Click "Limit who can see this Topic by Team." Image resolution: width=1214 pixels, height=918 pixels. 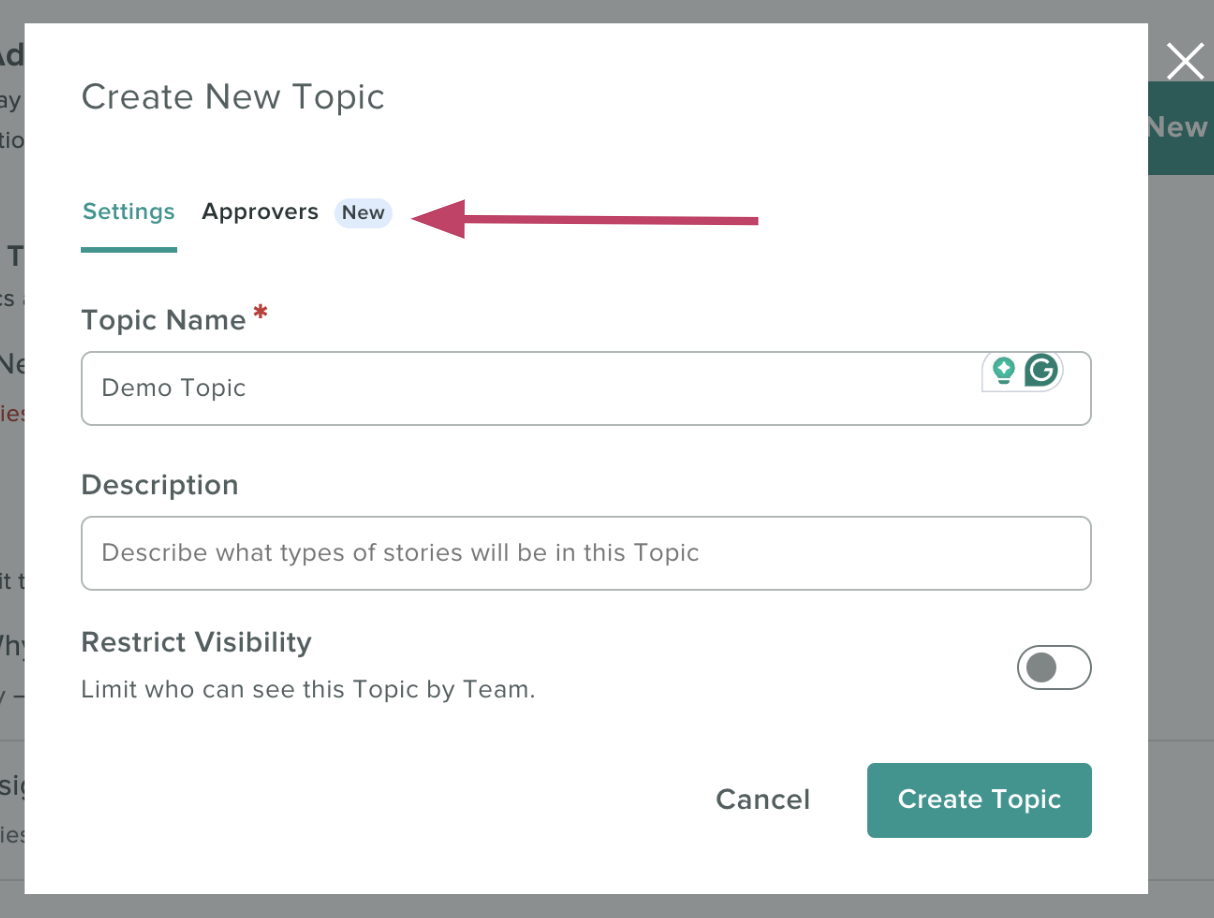point(308,689)
